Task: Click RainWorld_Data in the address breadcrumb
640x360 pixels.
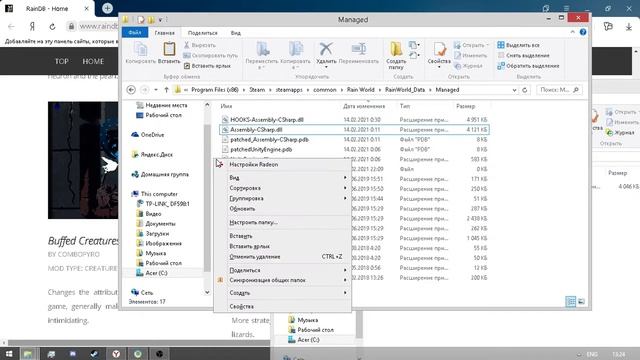Action: (x=405, y=90)
